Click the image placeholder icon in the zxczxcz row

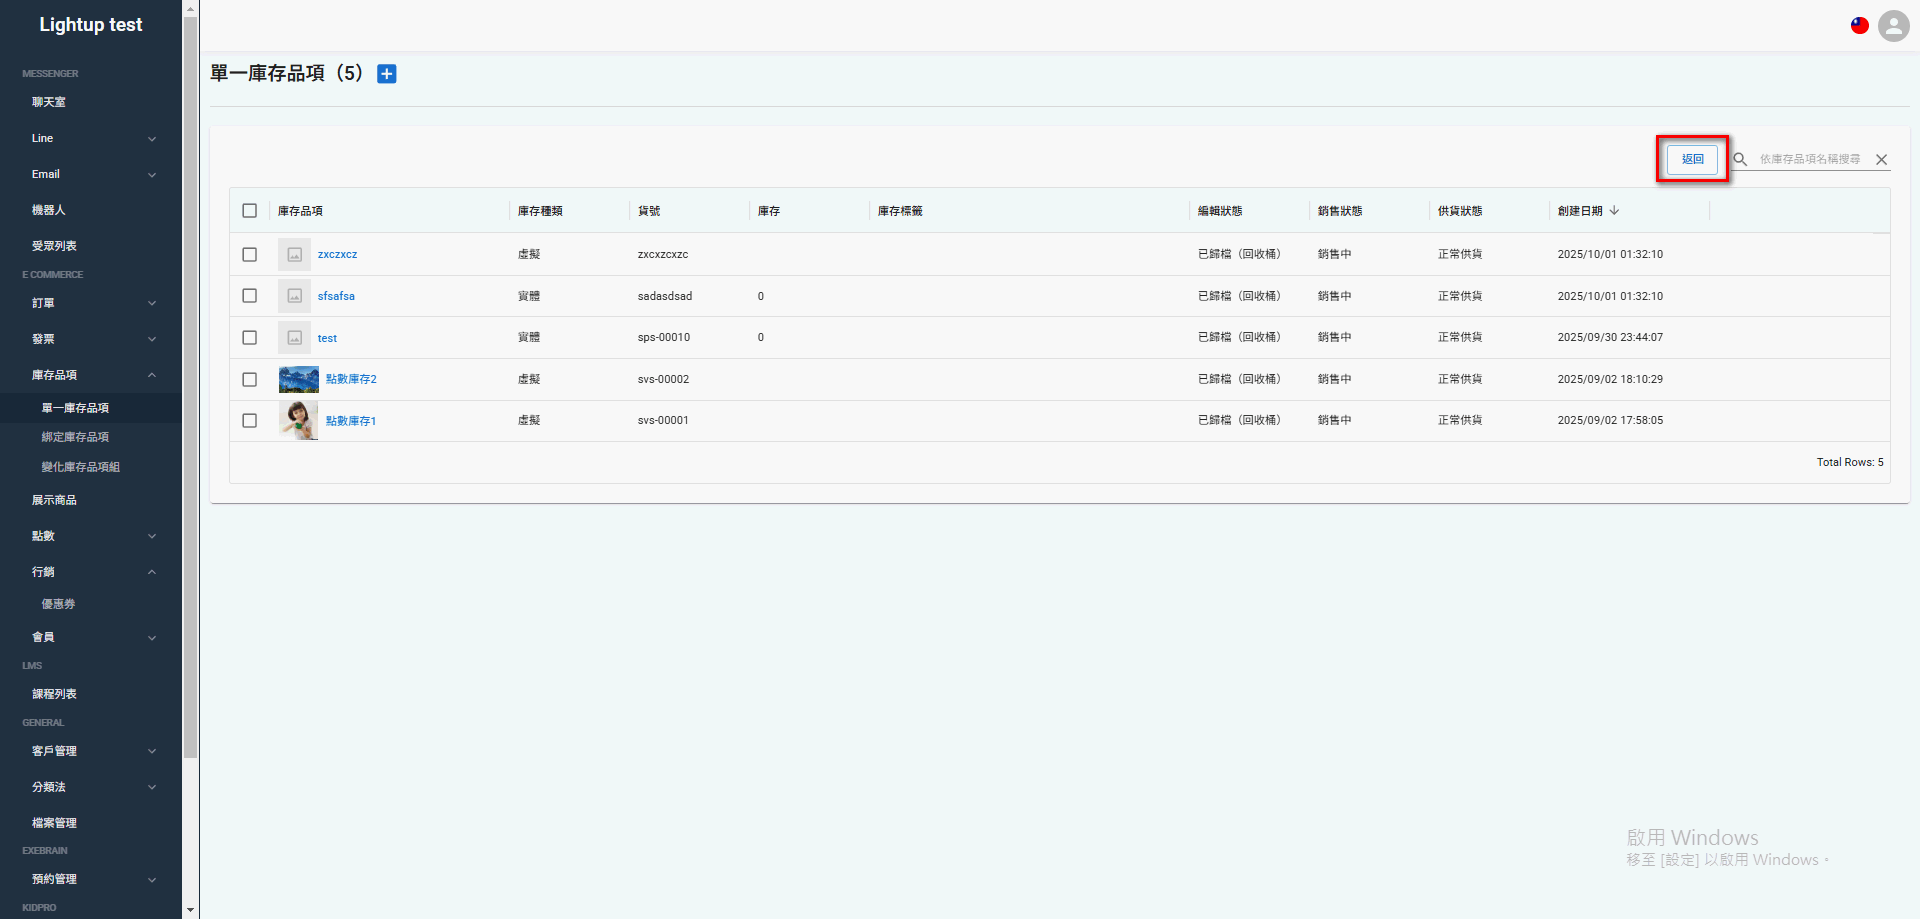294,254
